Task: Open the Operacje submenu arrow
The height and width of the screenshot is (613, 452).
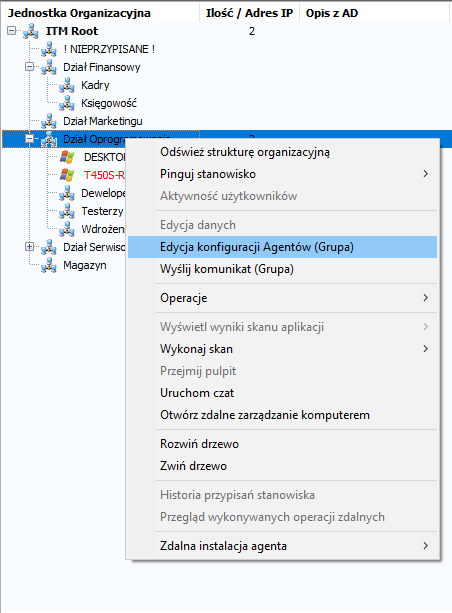Action: click(425, 298)
